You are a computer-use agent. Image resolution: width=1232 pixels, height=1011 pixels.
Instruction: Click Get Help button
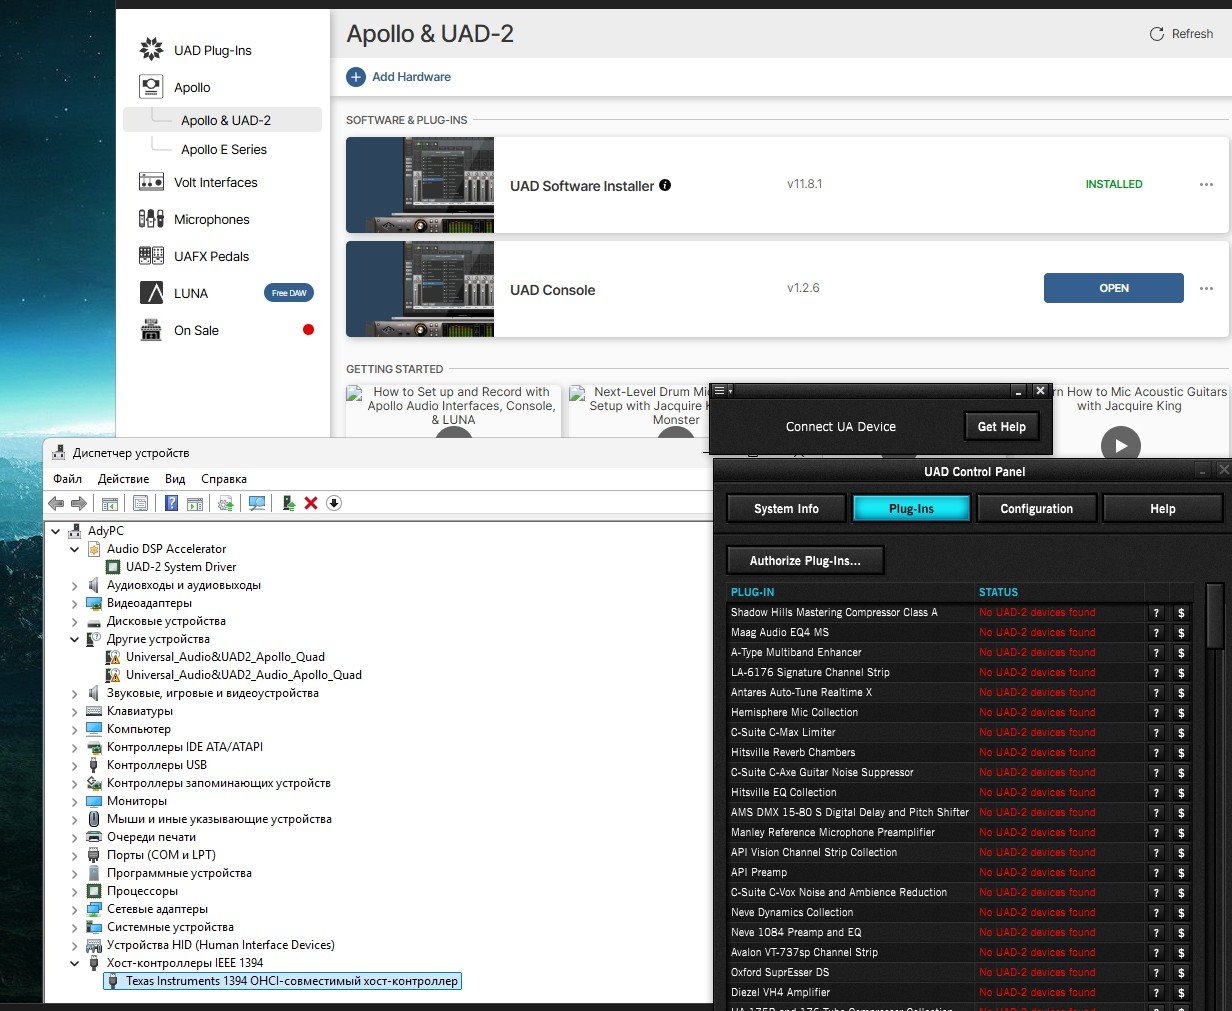pyautogui.click(x=1002, y=427)
